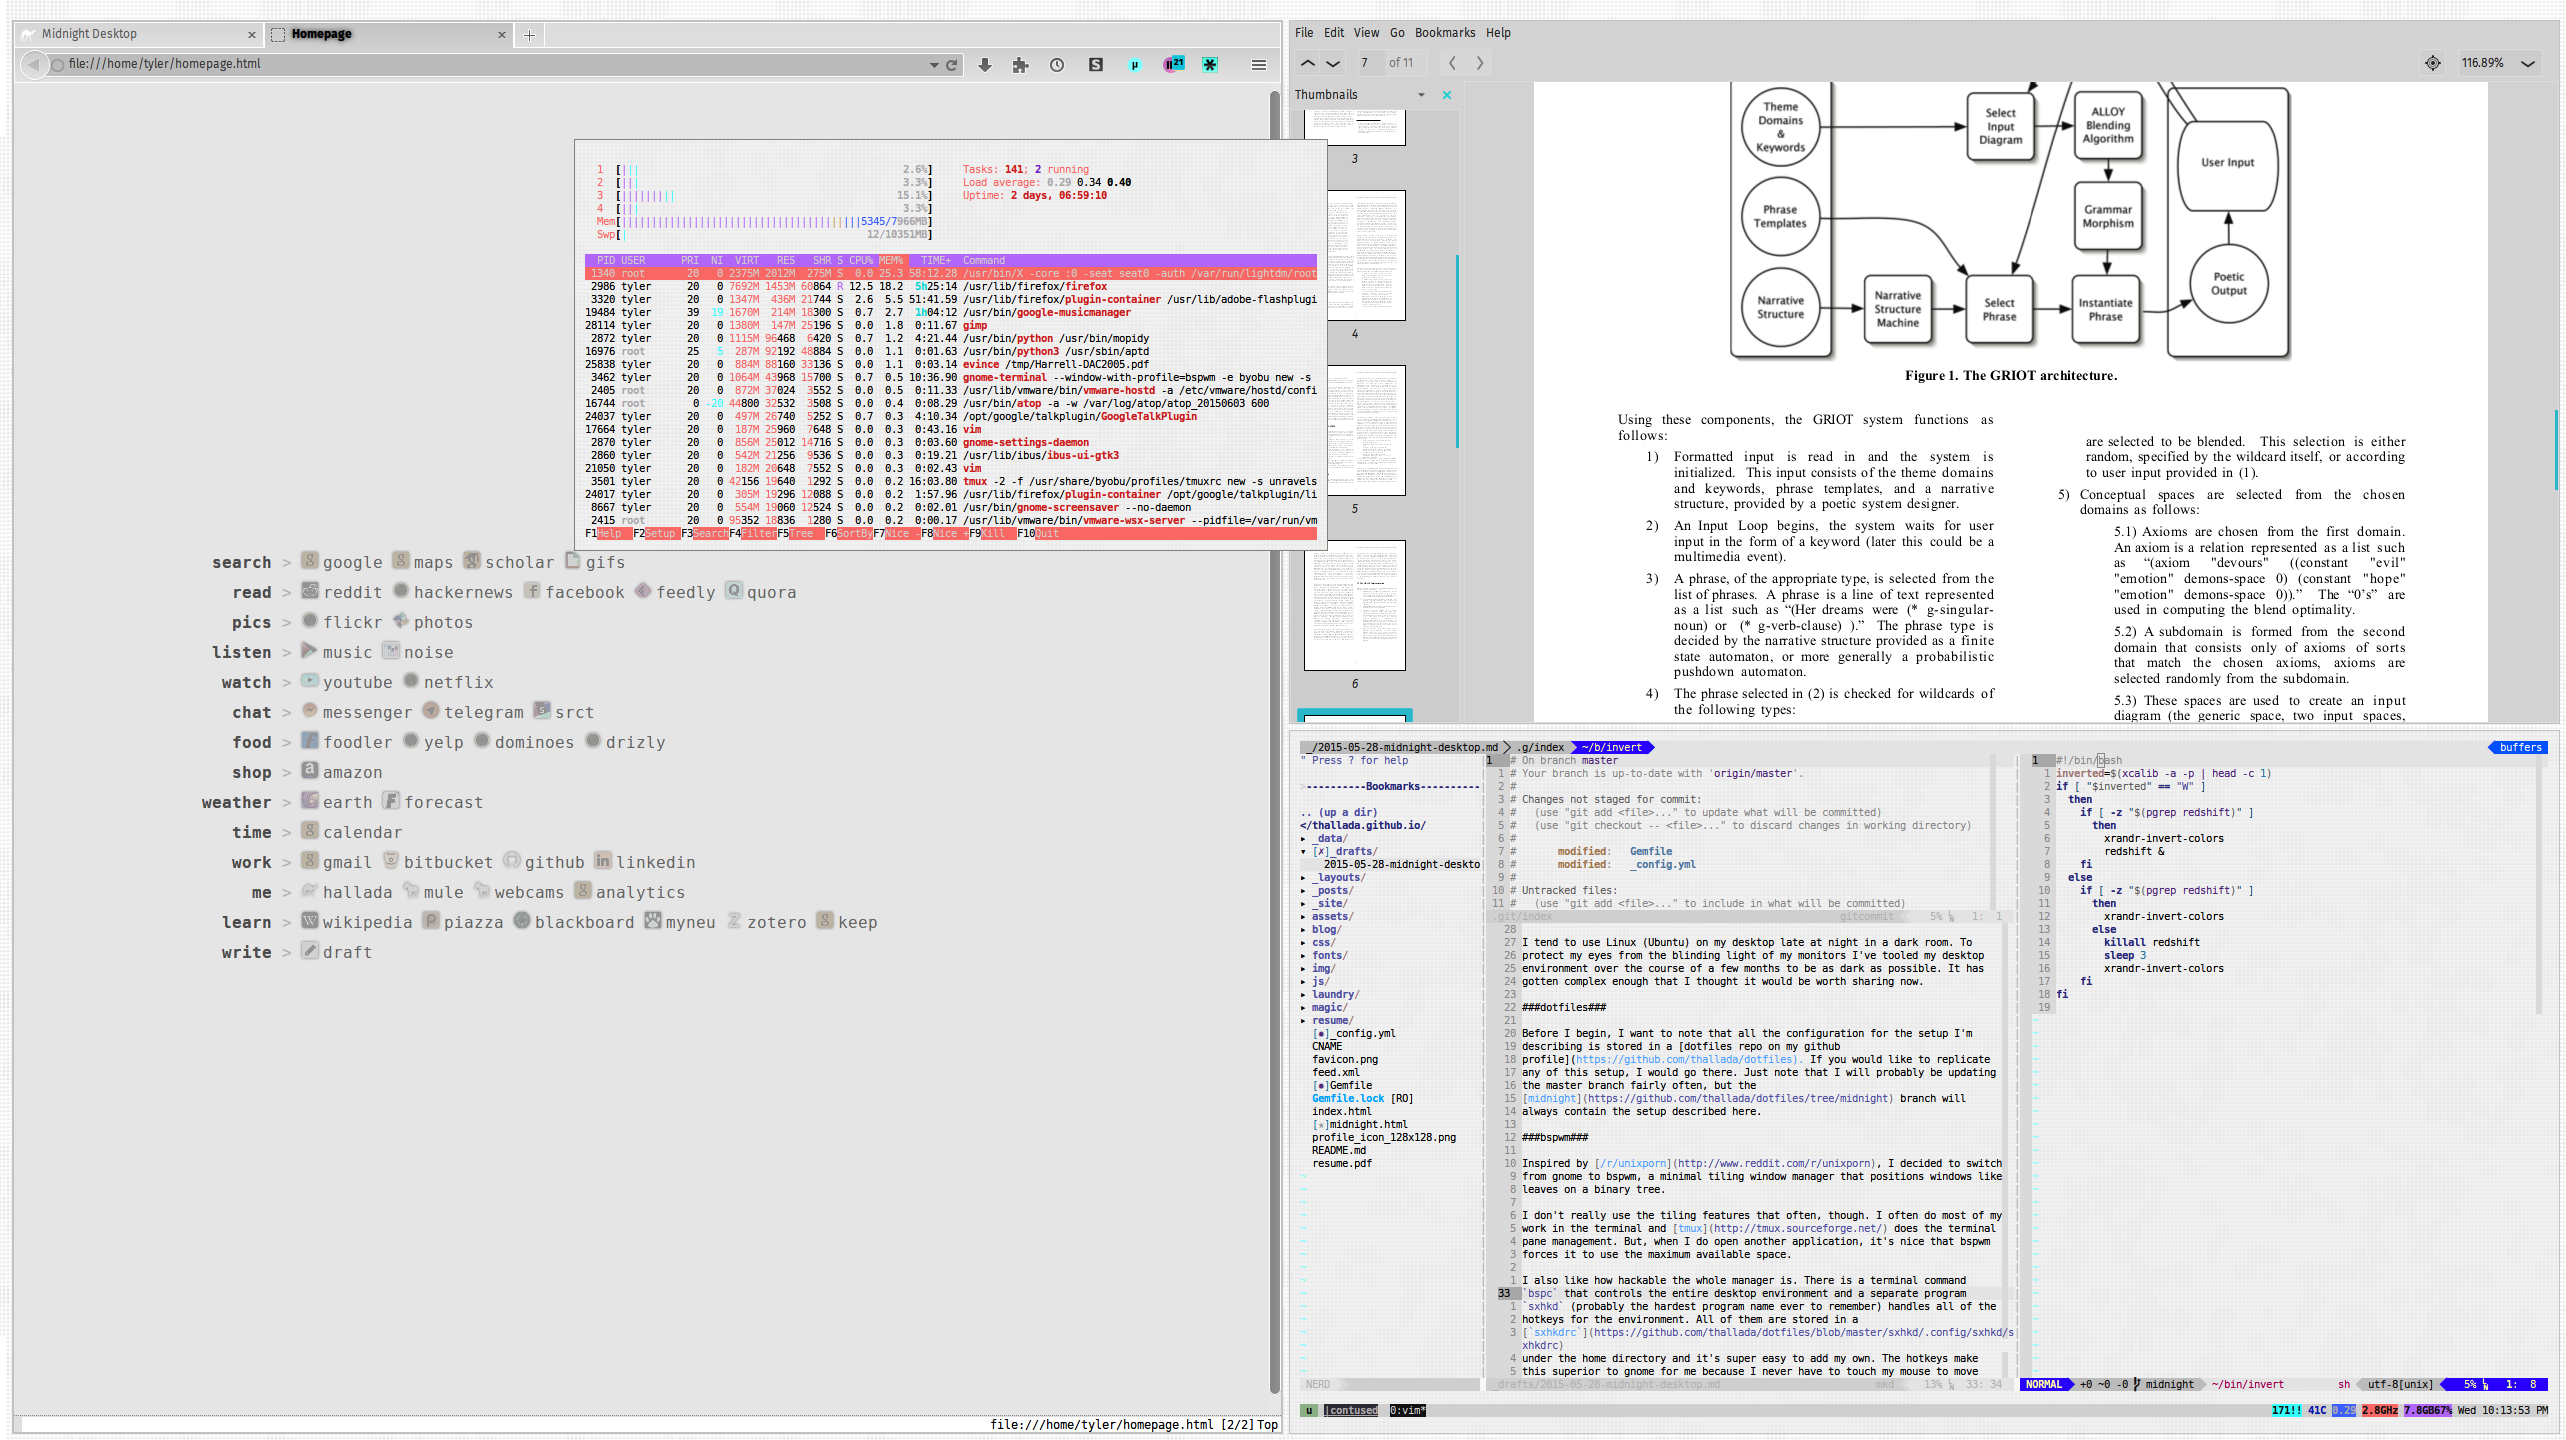Open the hackernews link
Screen dimensions: 2566x1440
click(x=462, y=592)
